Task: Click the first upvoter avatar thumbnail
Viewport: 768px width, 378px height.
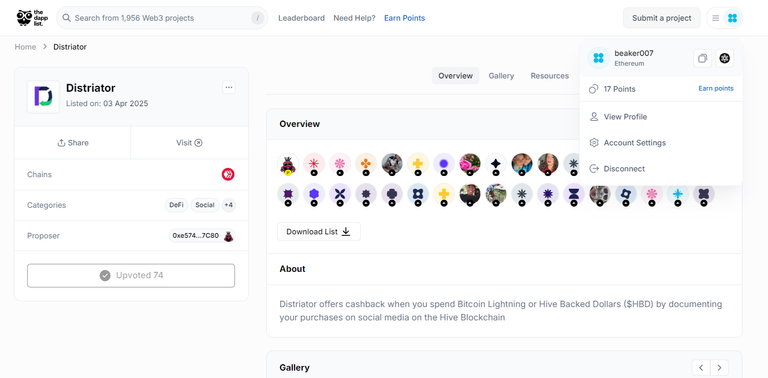Action: 288,164
